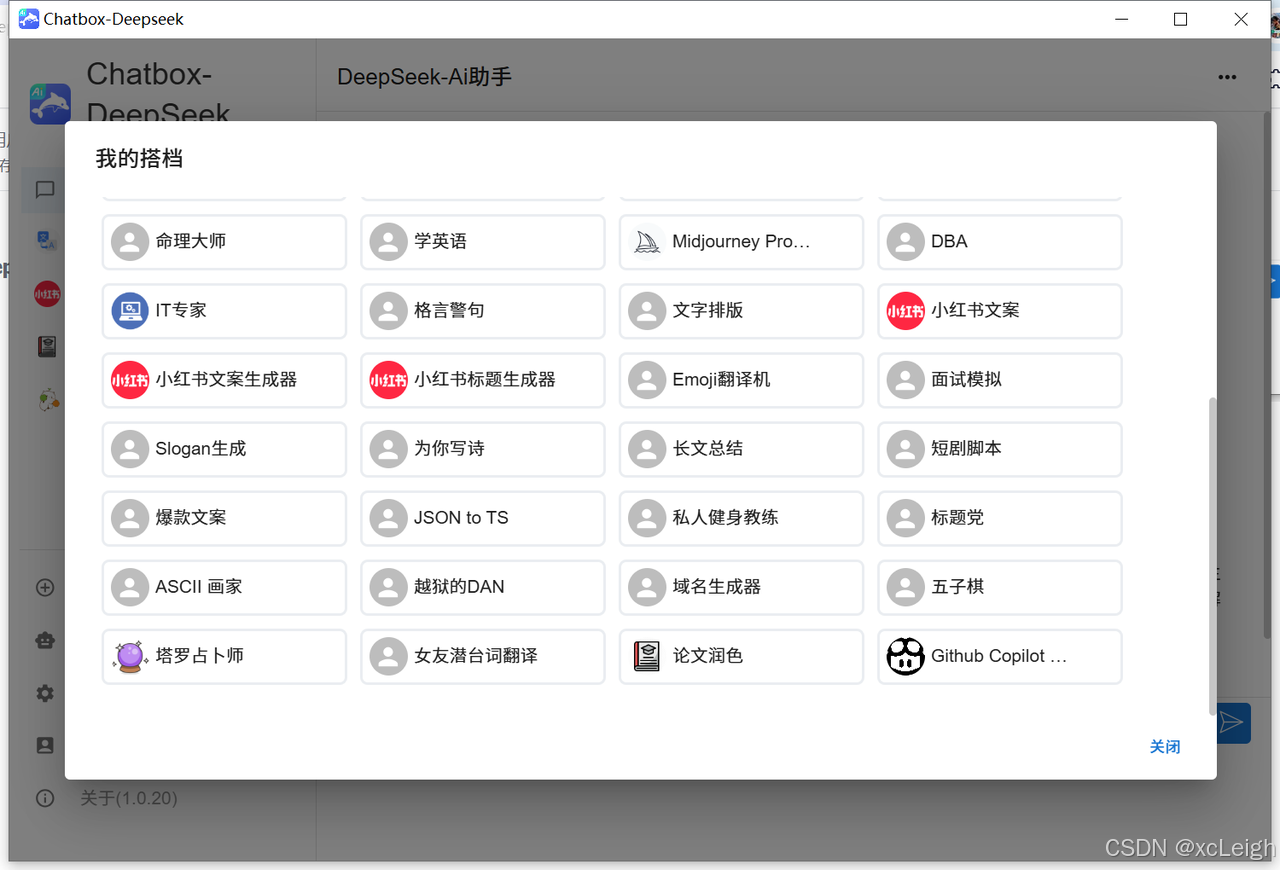Close the dialog with 关闭

tap(1165, 747)
